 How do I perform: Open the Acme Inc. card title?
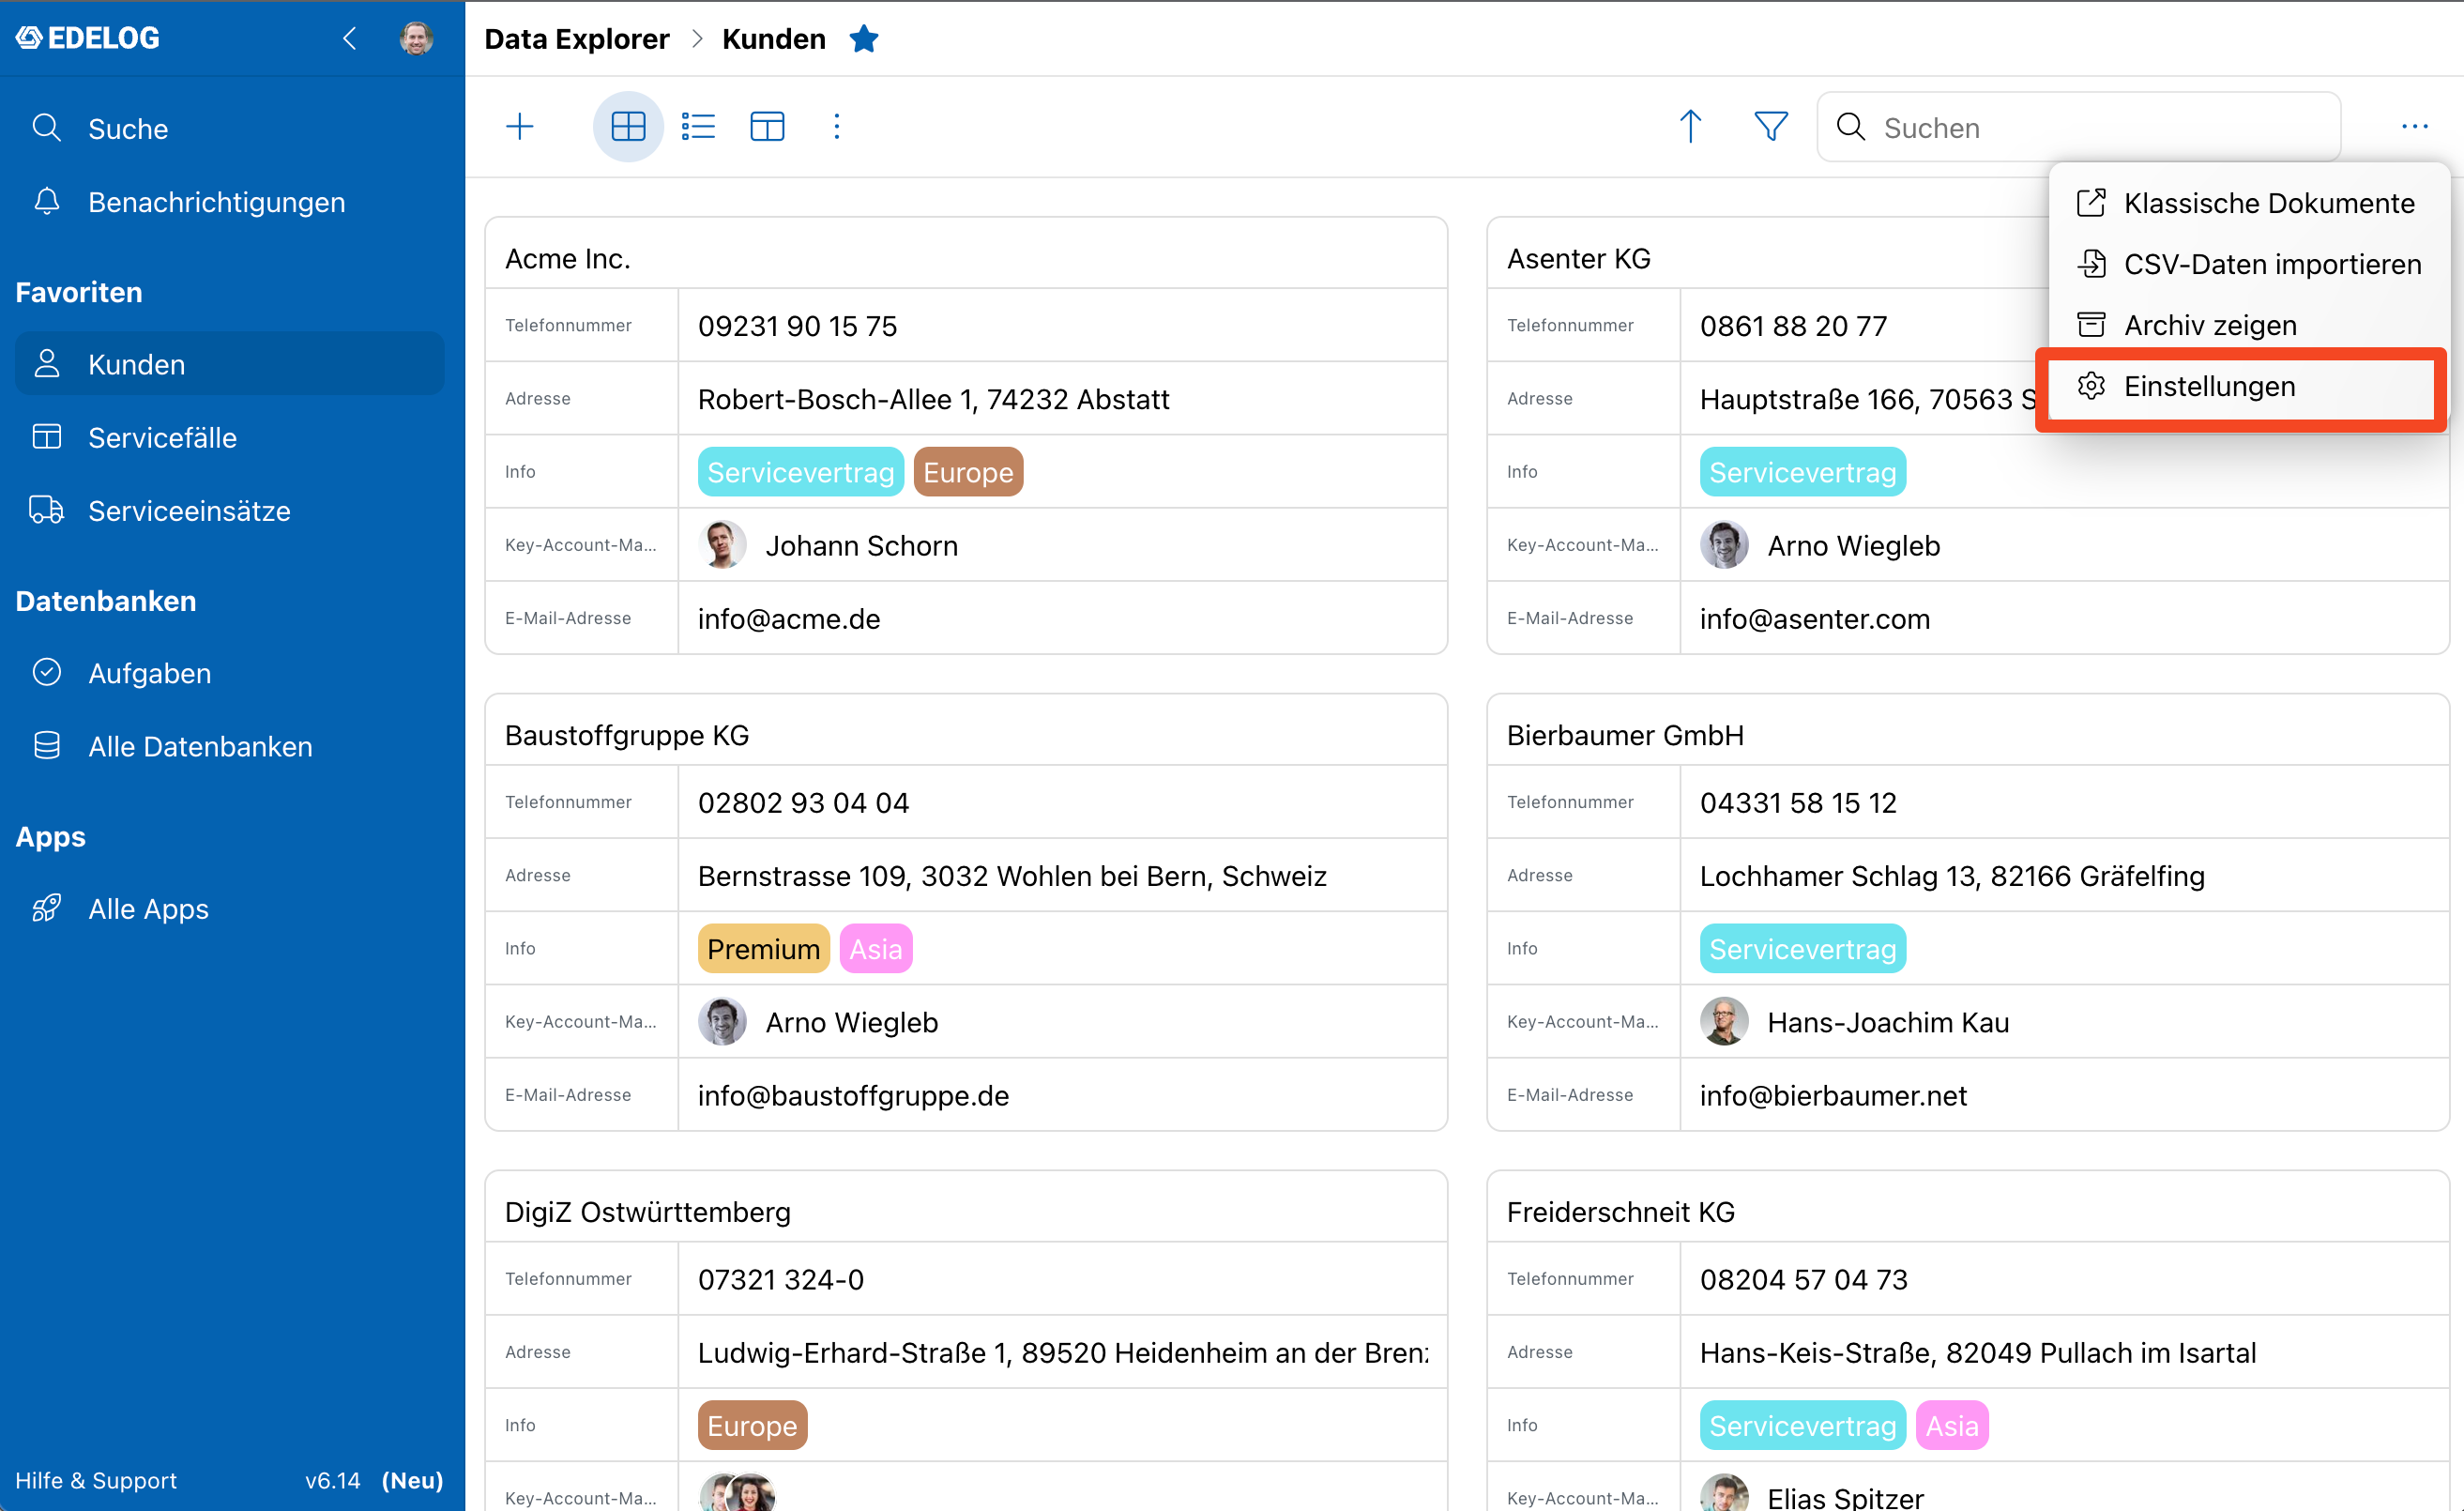click(x=567, y=258)
